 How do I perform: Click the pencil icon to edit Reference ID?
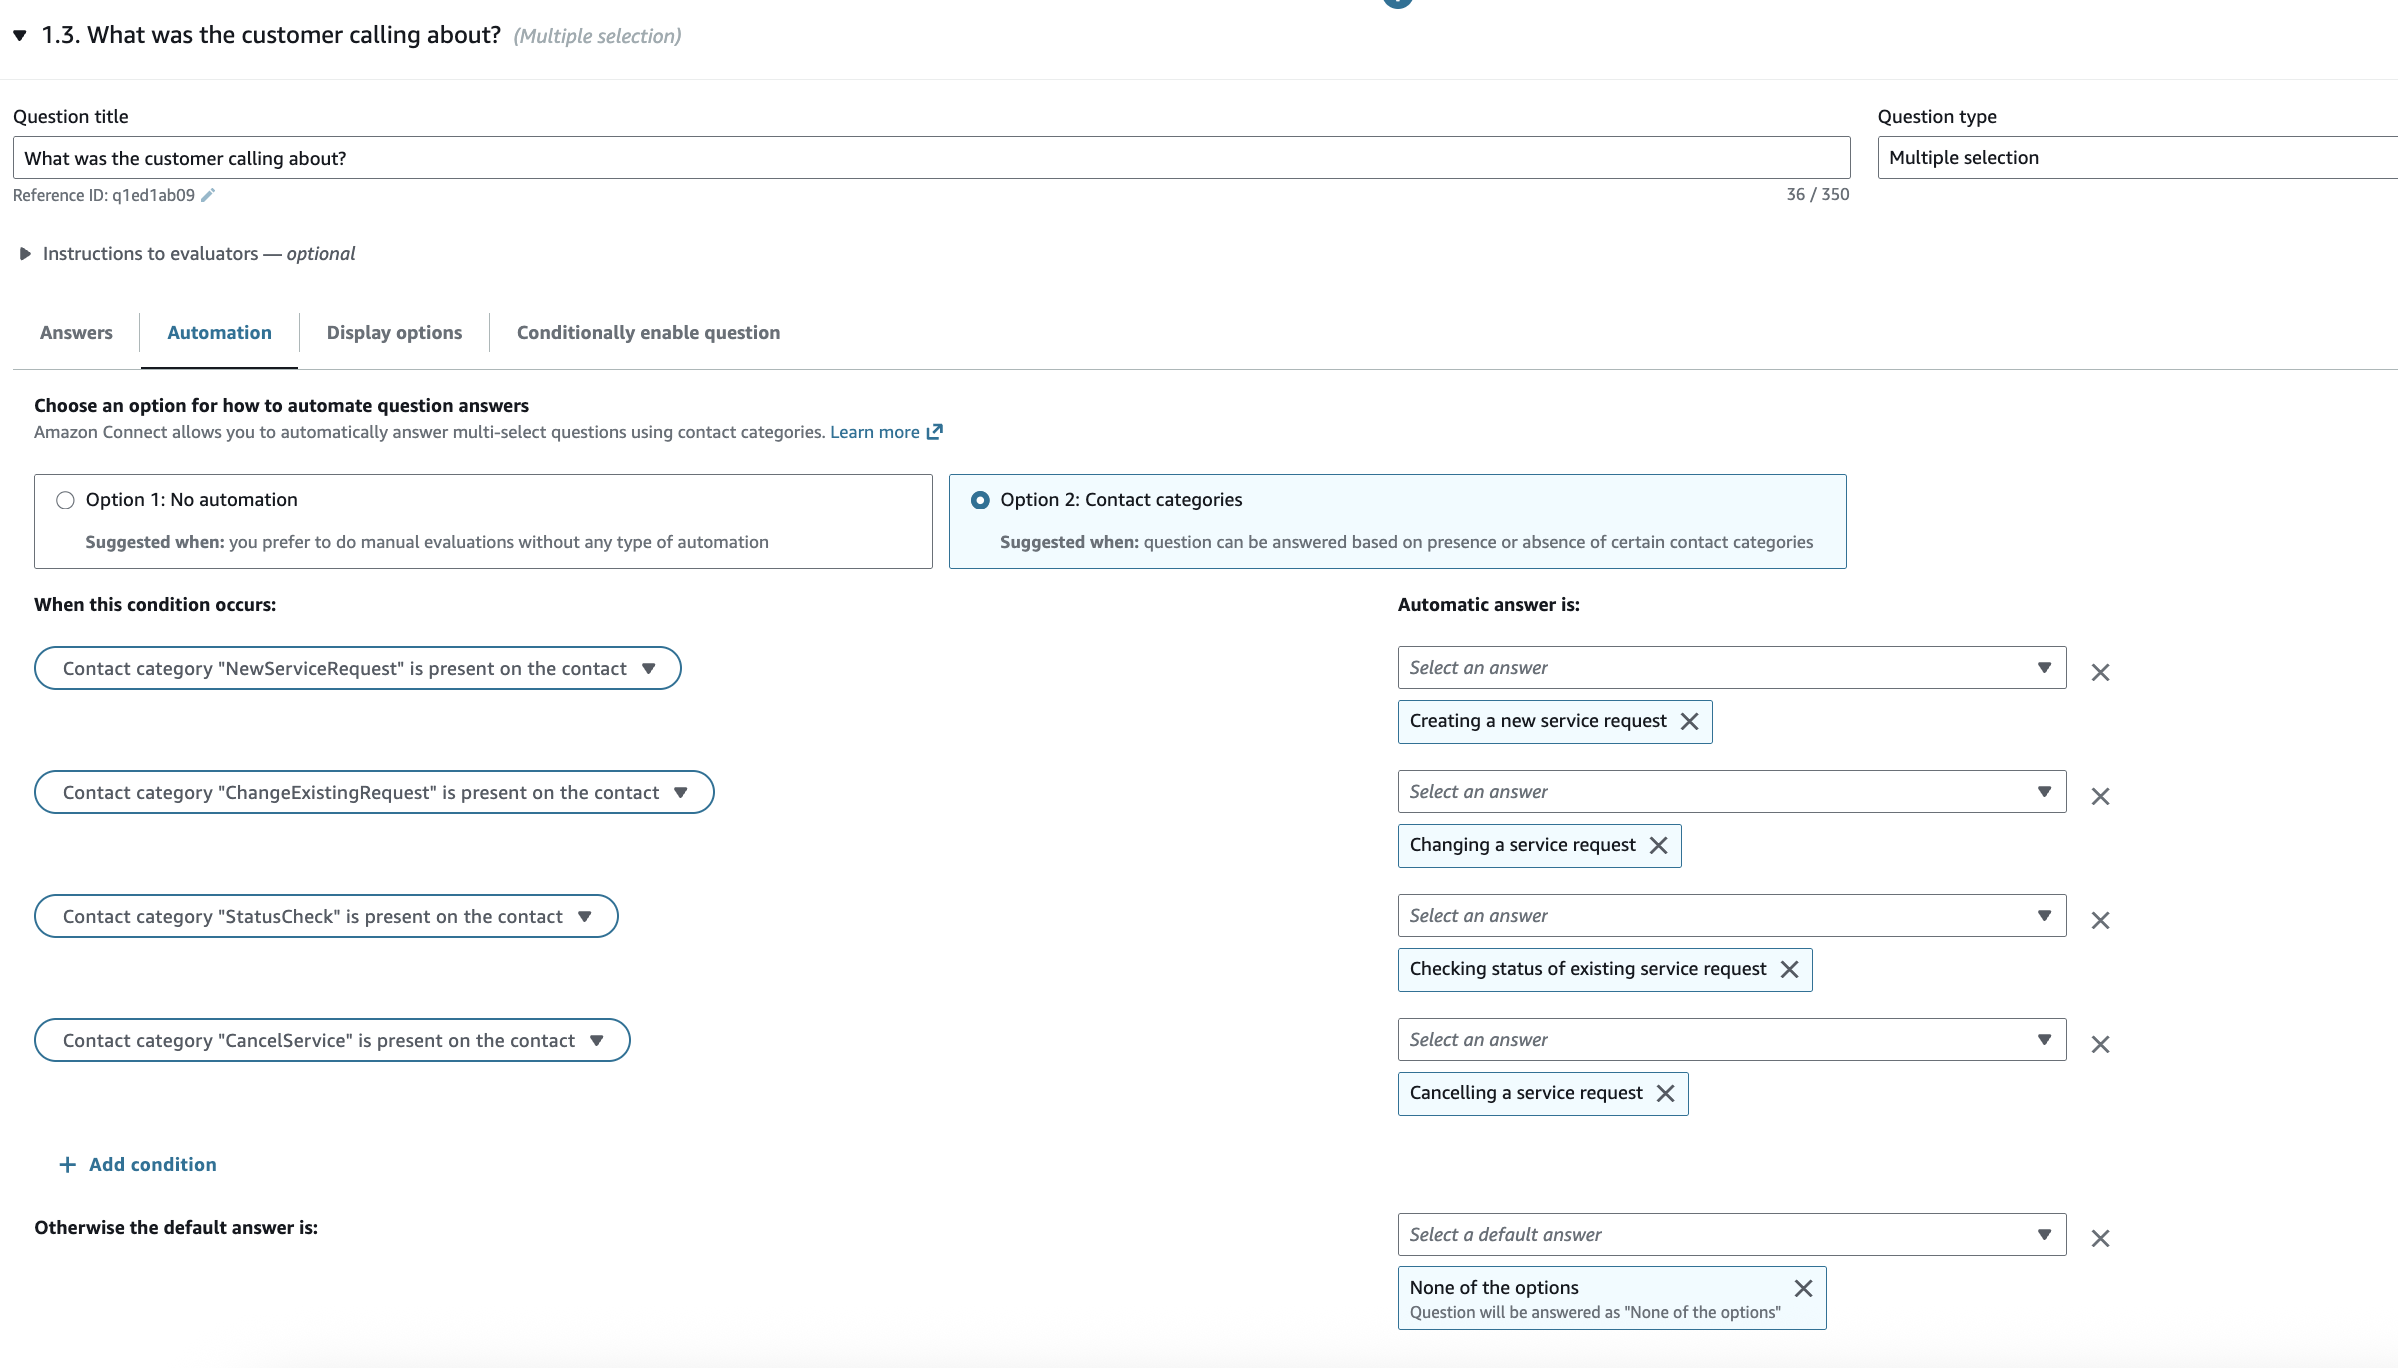pyautogui.click(x=207, y=196)
